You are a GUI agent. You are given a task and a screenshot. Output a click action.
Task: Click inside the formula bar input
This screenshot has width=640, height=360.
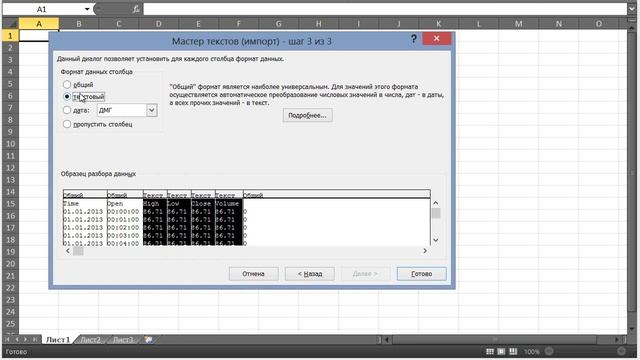[384, 9]
